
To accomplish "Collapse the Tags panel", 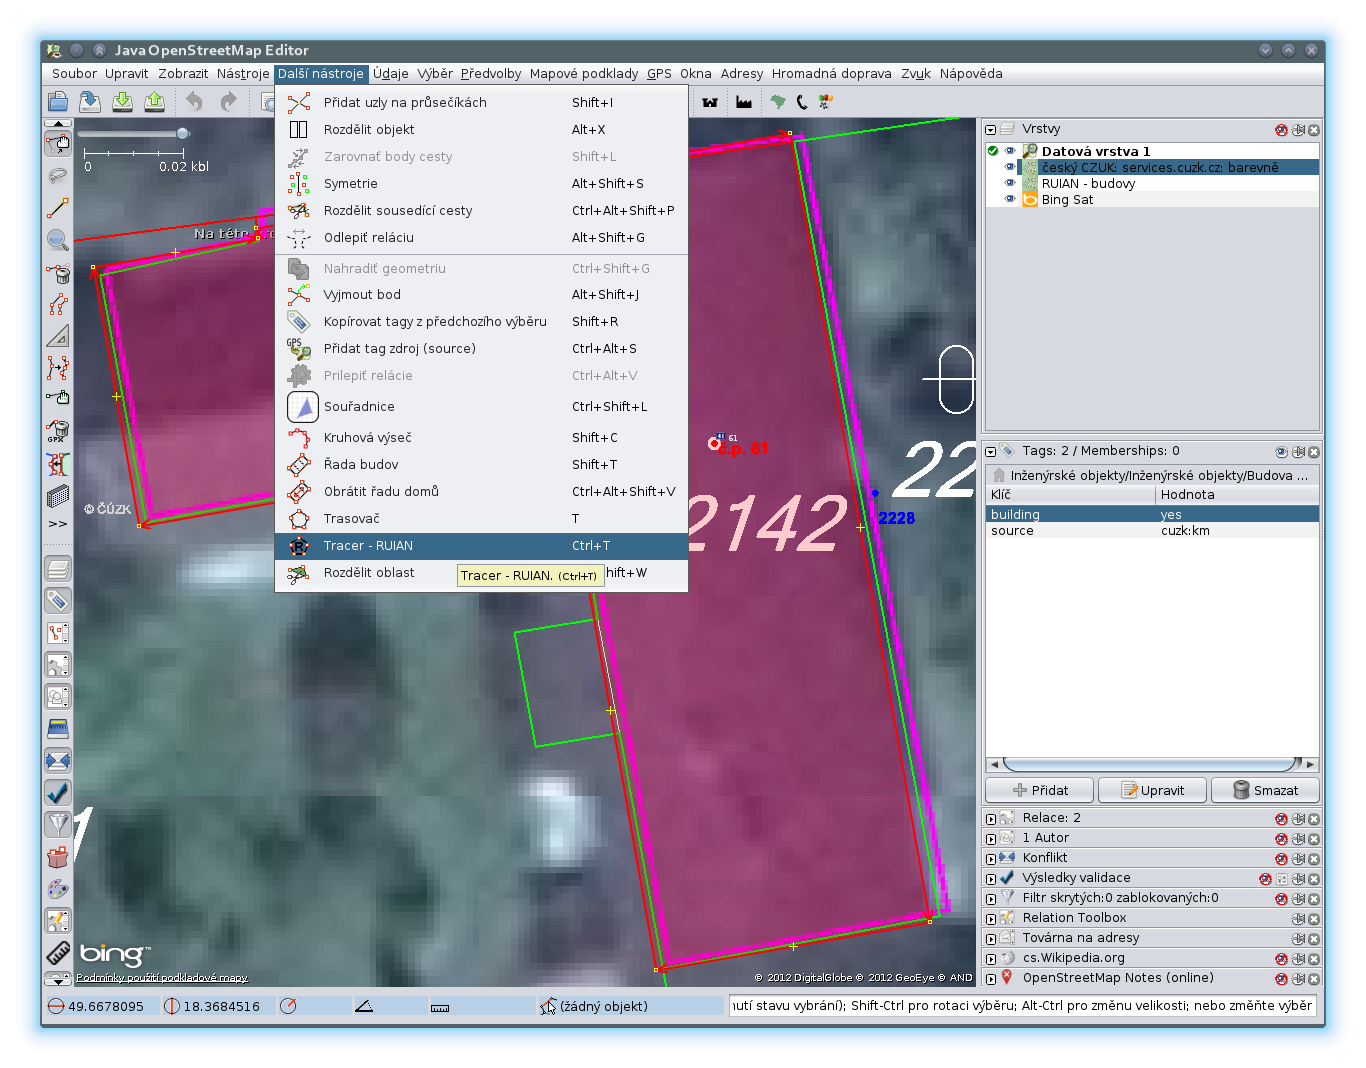I will 990,451.
